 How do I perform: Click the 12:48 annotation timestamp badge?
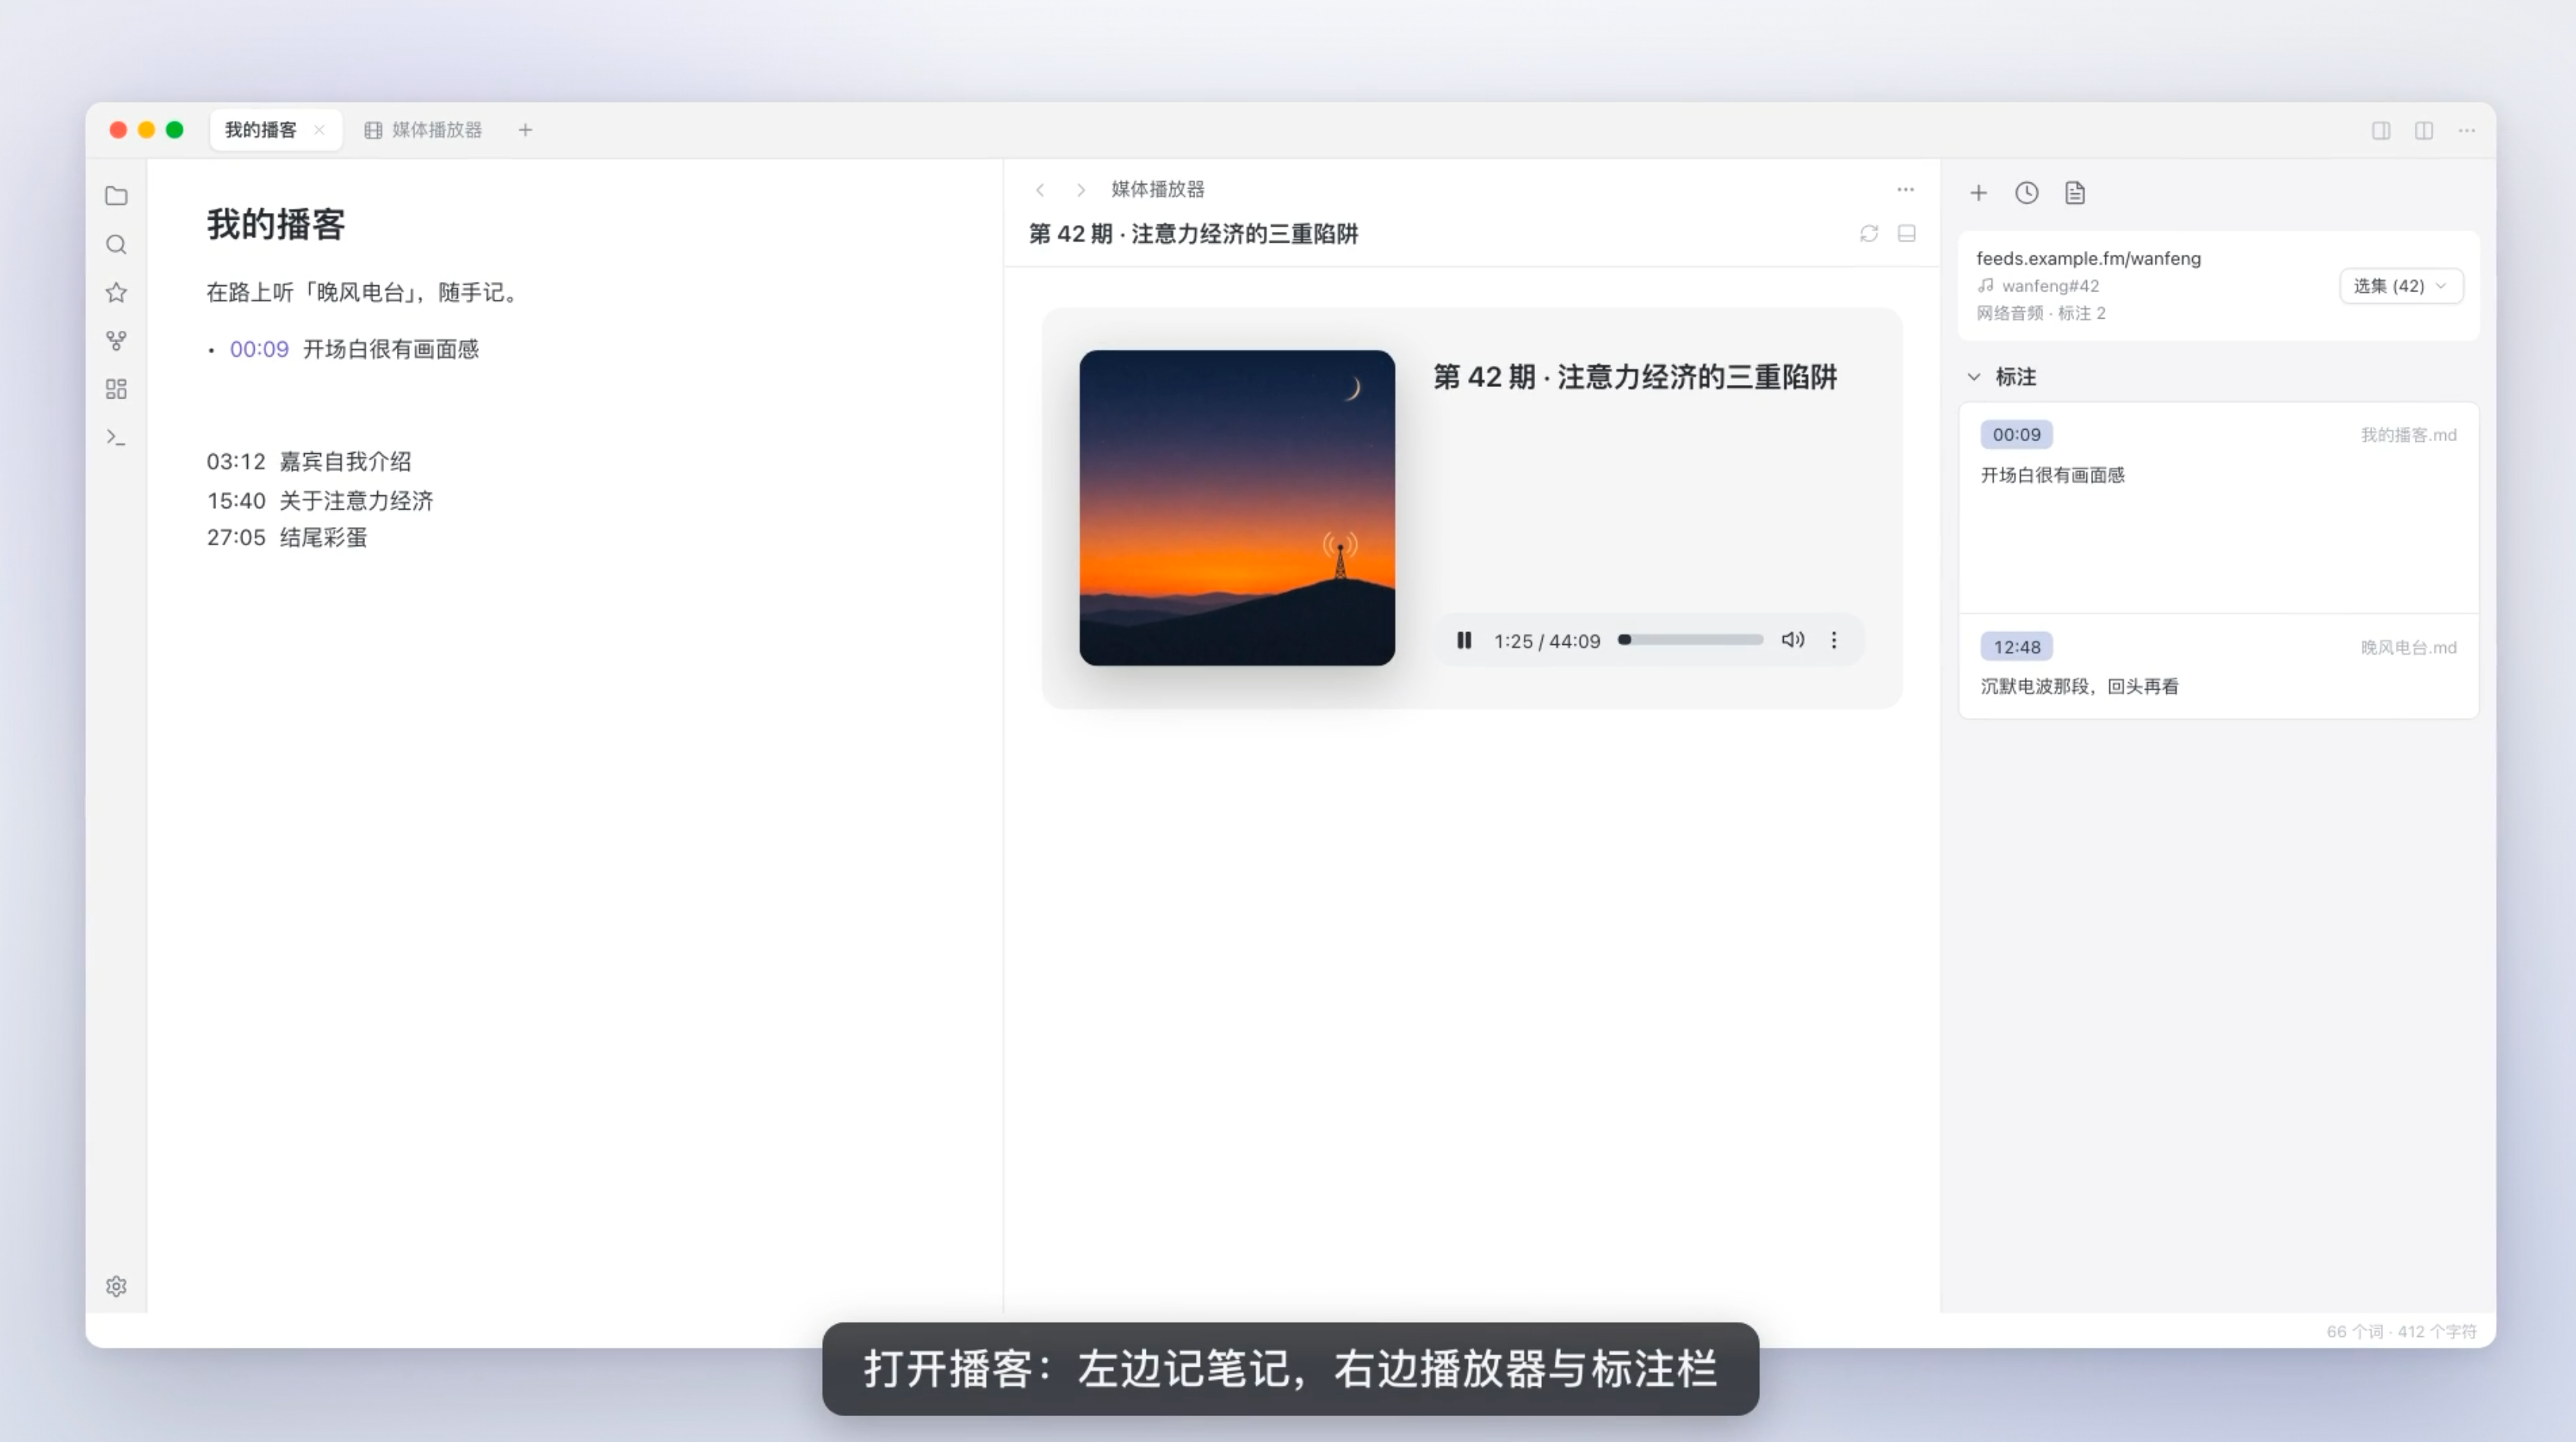2016,647
